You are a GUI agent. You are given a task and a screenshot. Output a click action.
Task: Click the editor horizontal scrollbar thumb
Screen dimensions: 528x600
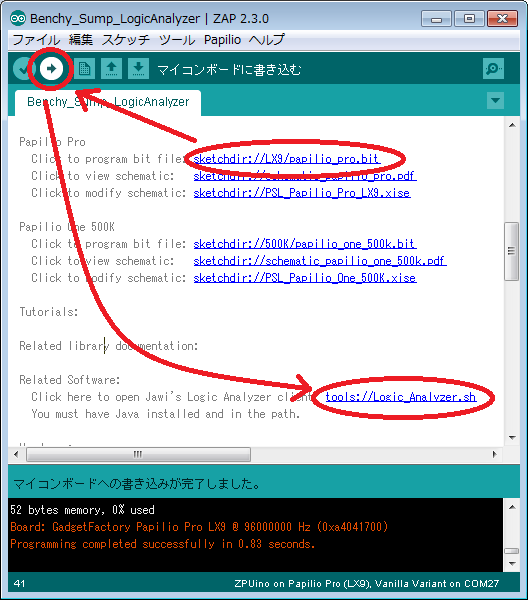(x=138, y=454)
